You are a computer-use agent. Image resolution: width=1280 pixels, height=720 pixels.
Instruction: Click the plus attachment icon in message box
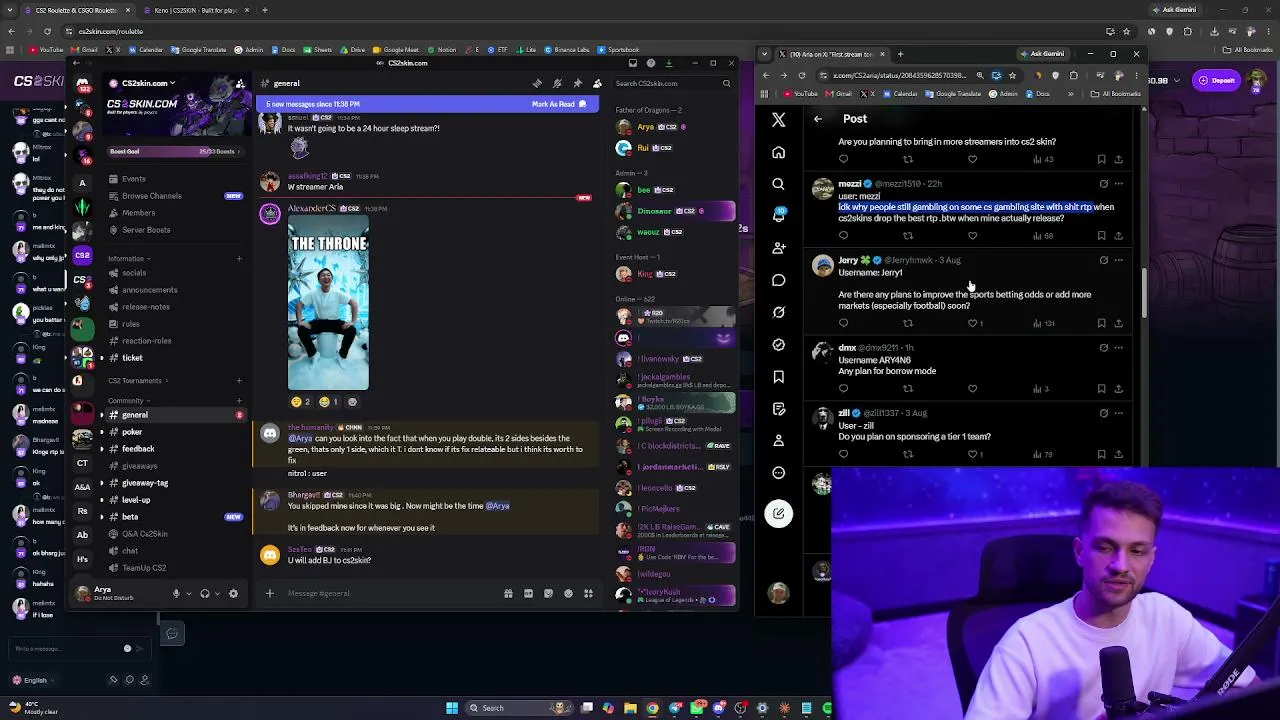point(269,593)
